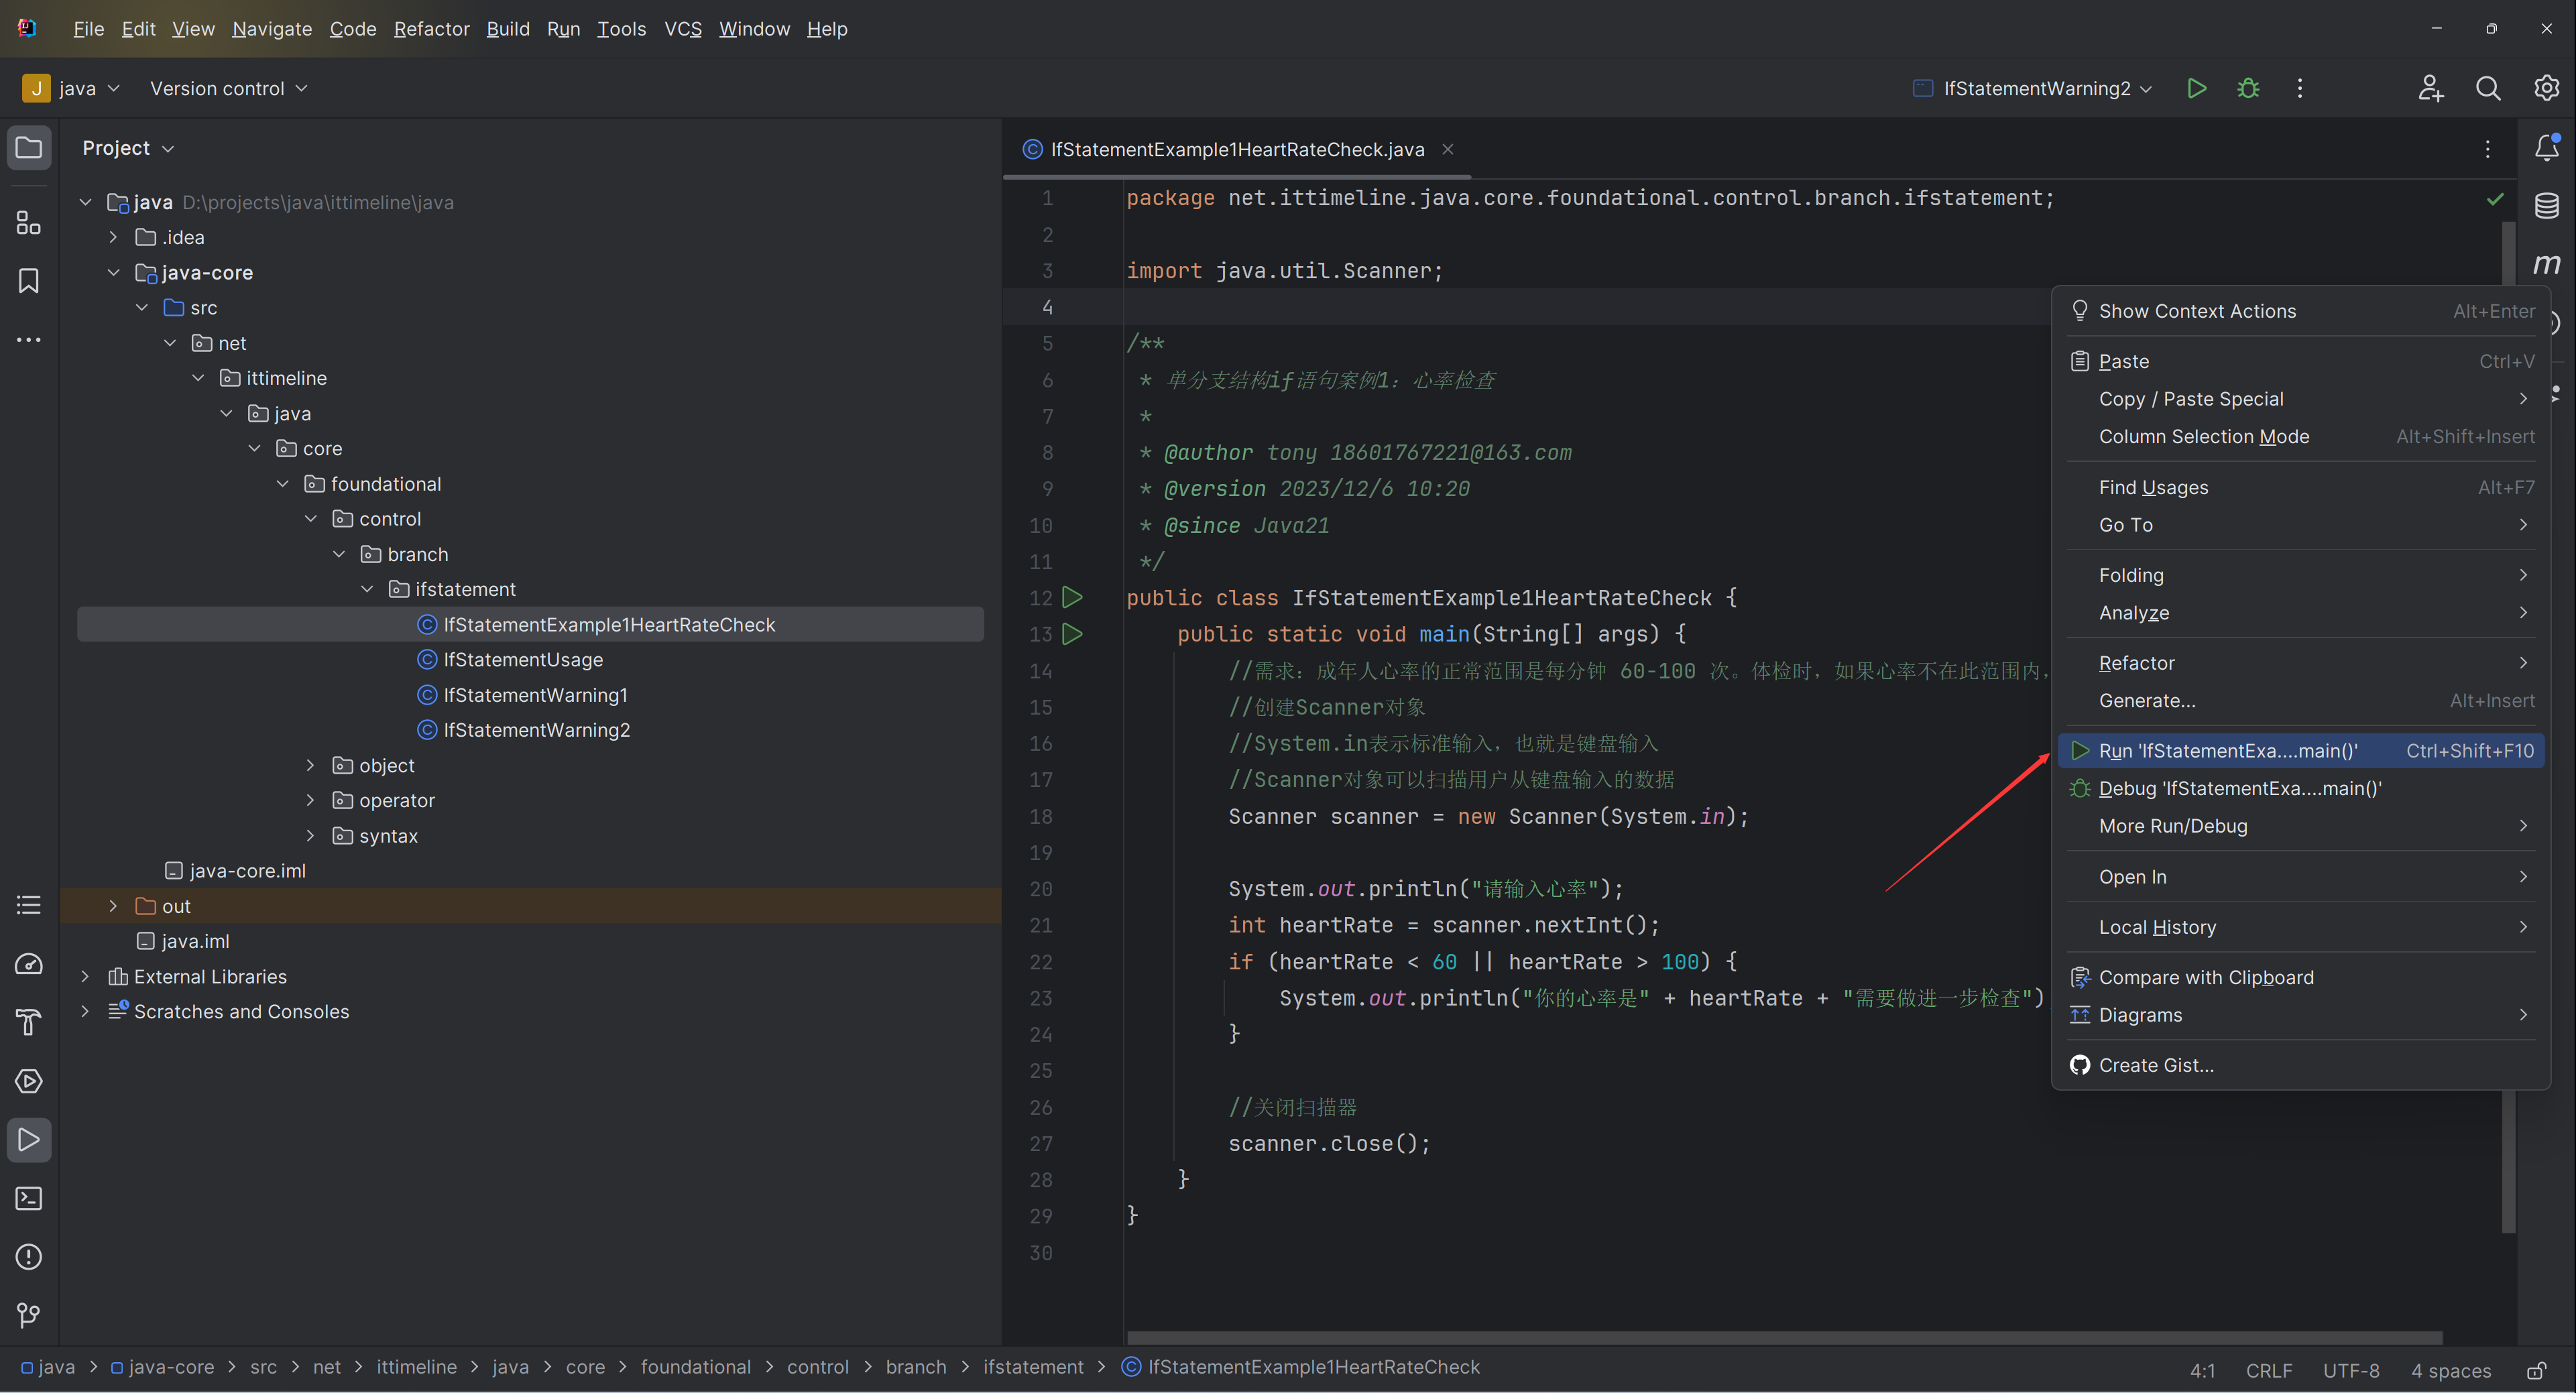
Task: Open IDE settings gear icon
Action: [x=2546, y=88]
